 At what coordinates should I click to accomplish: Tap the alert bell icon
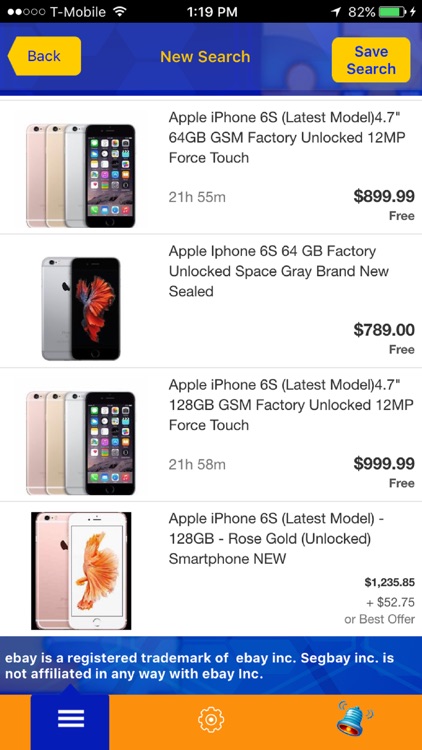[355, 718]
